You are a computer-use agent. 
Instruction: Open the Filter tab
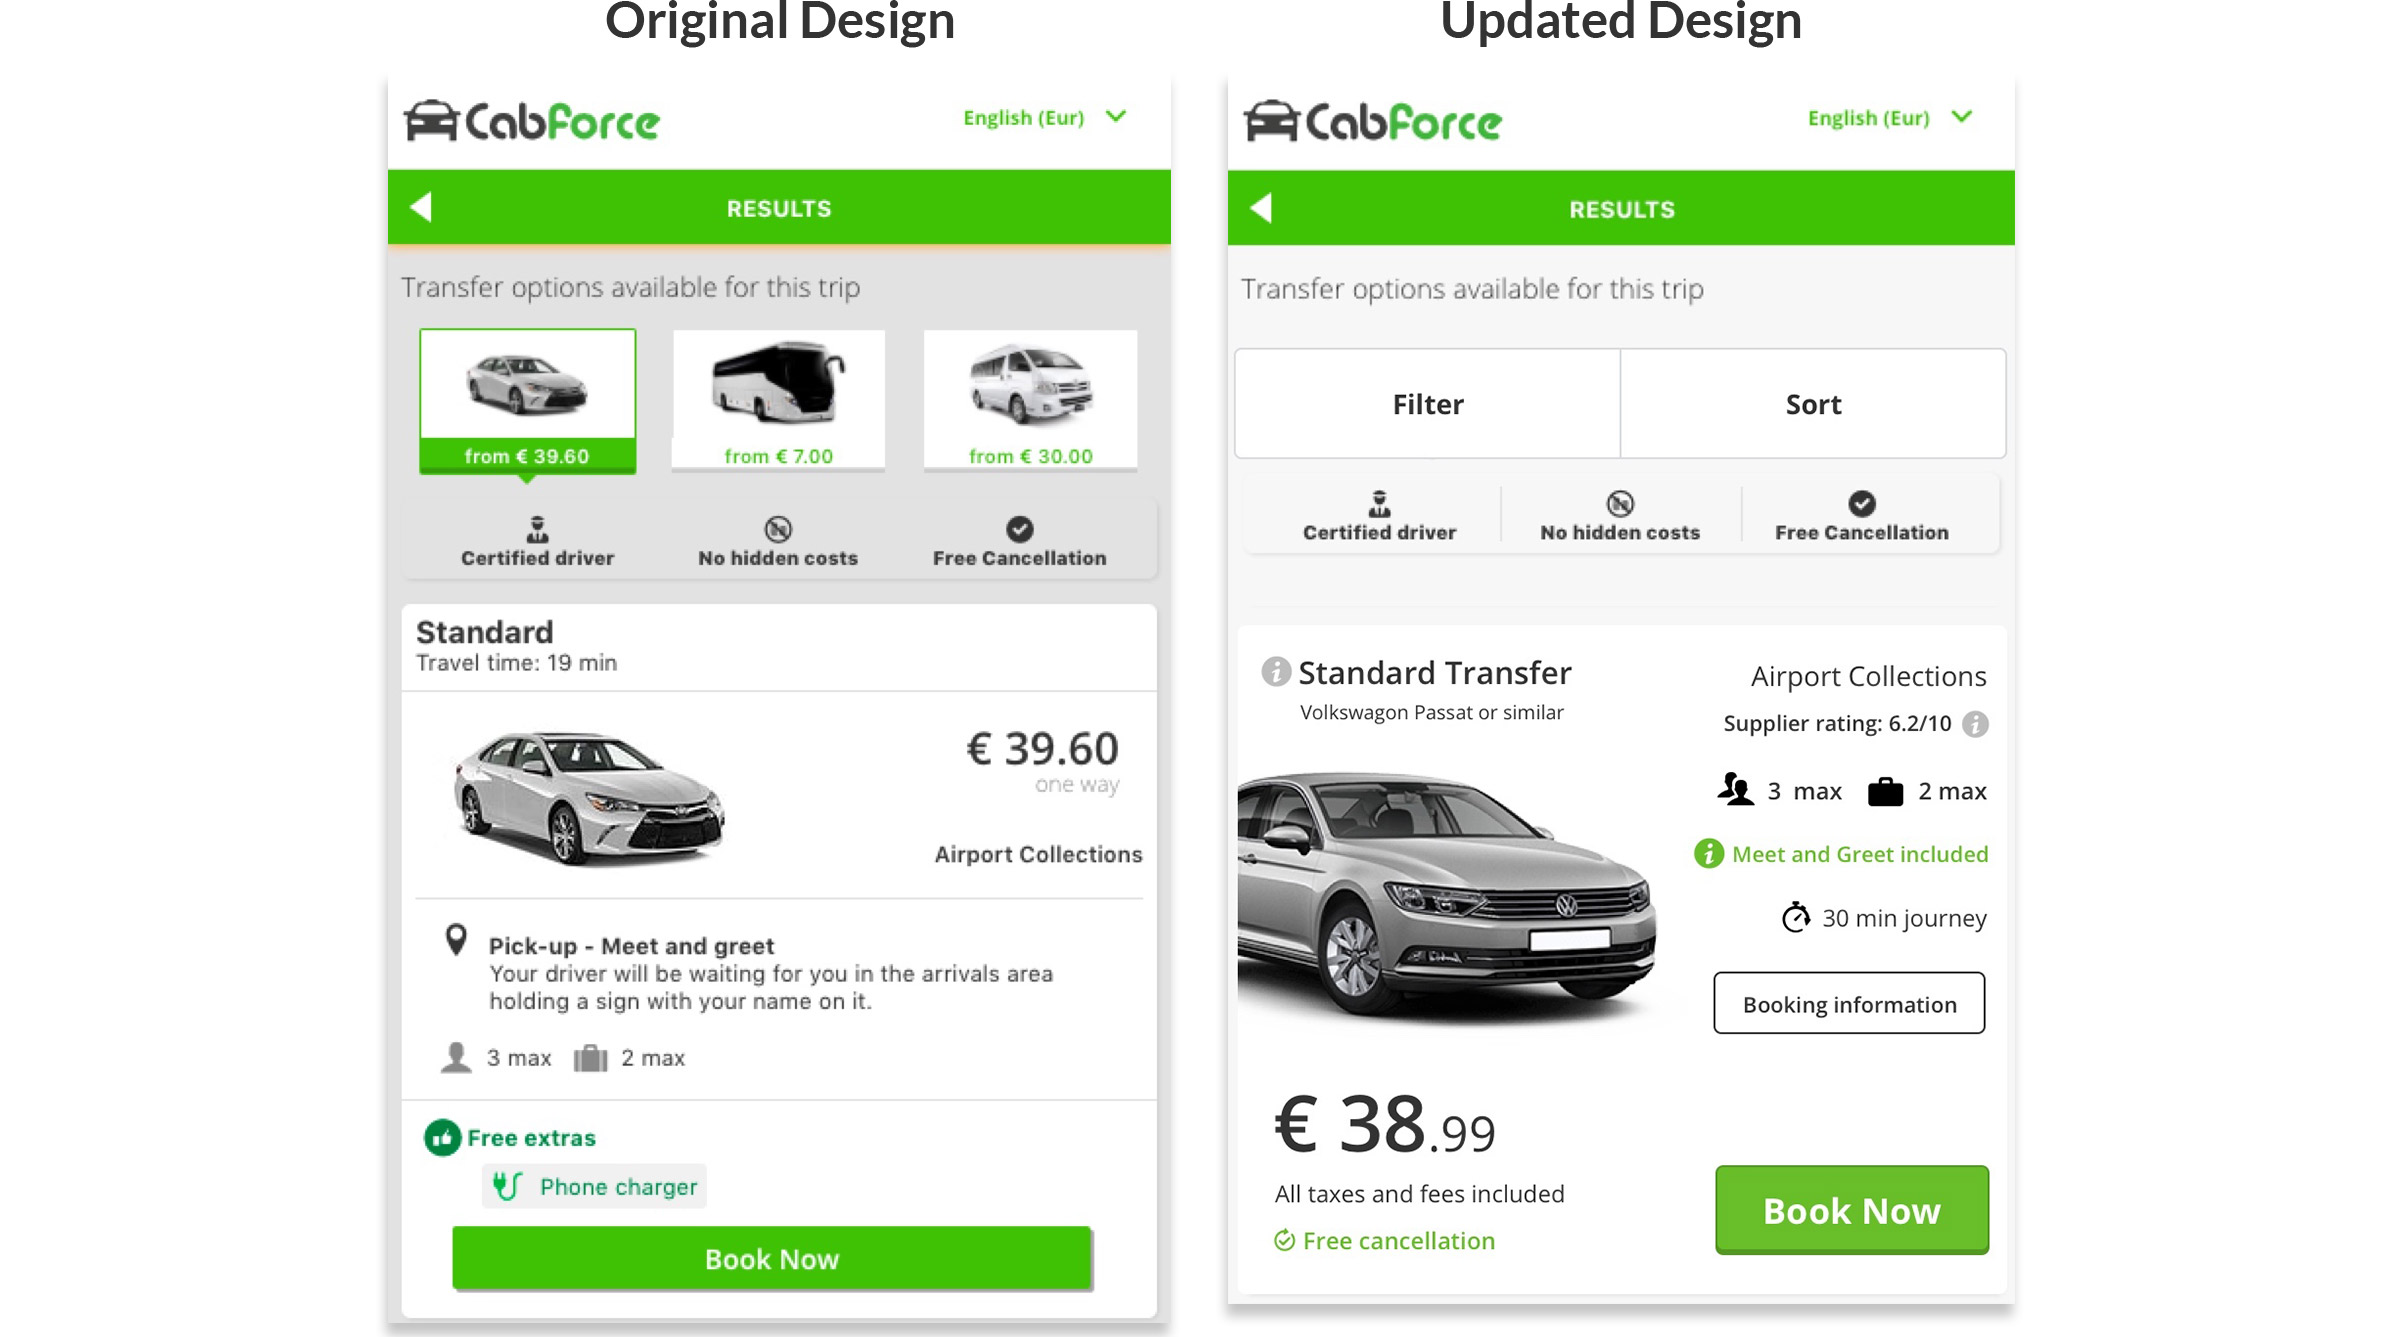tap(1427, 404)
